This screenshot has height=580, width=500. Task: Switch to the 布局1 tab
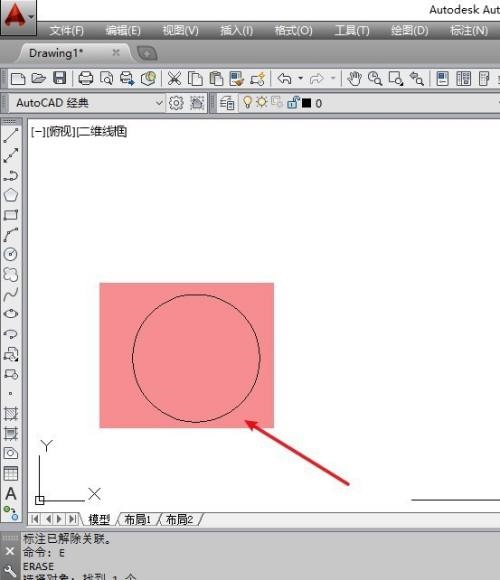[x=138, y=520]
